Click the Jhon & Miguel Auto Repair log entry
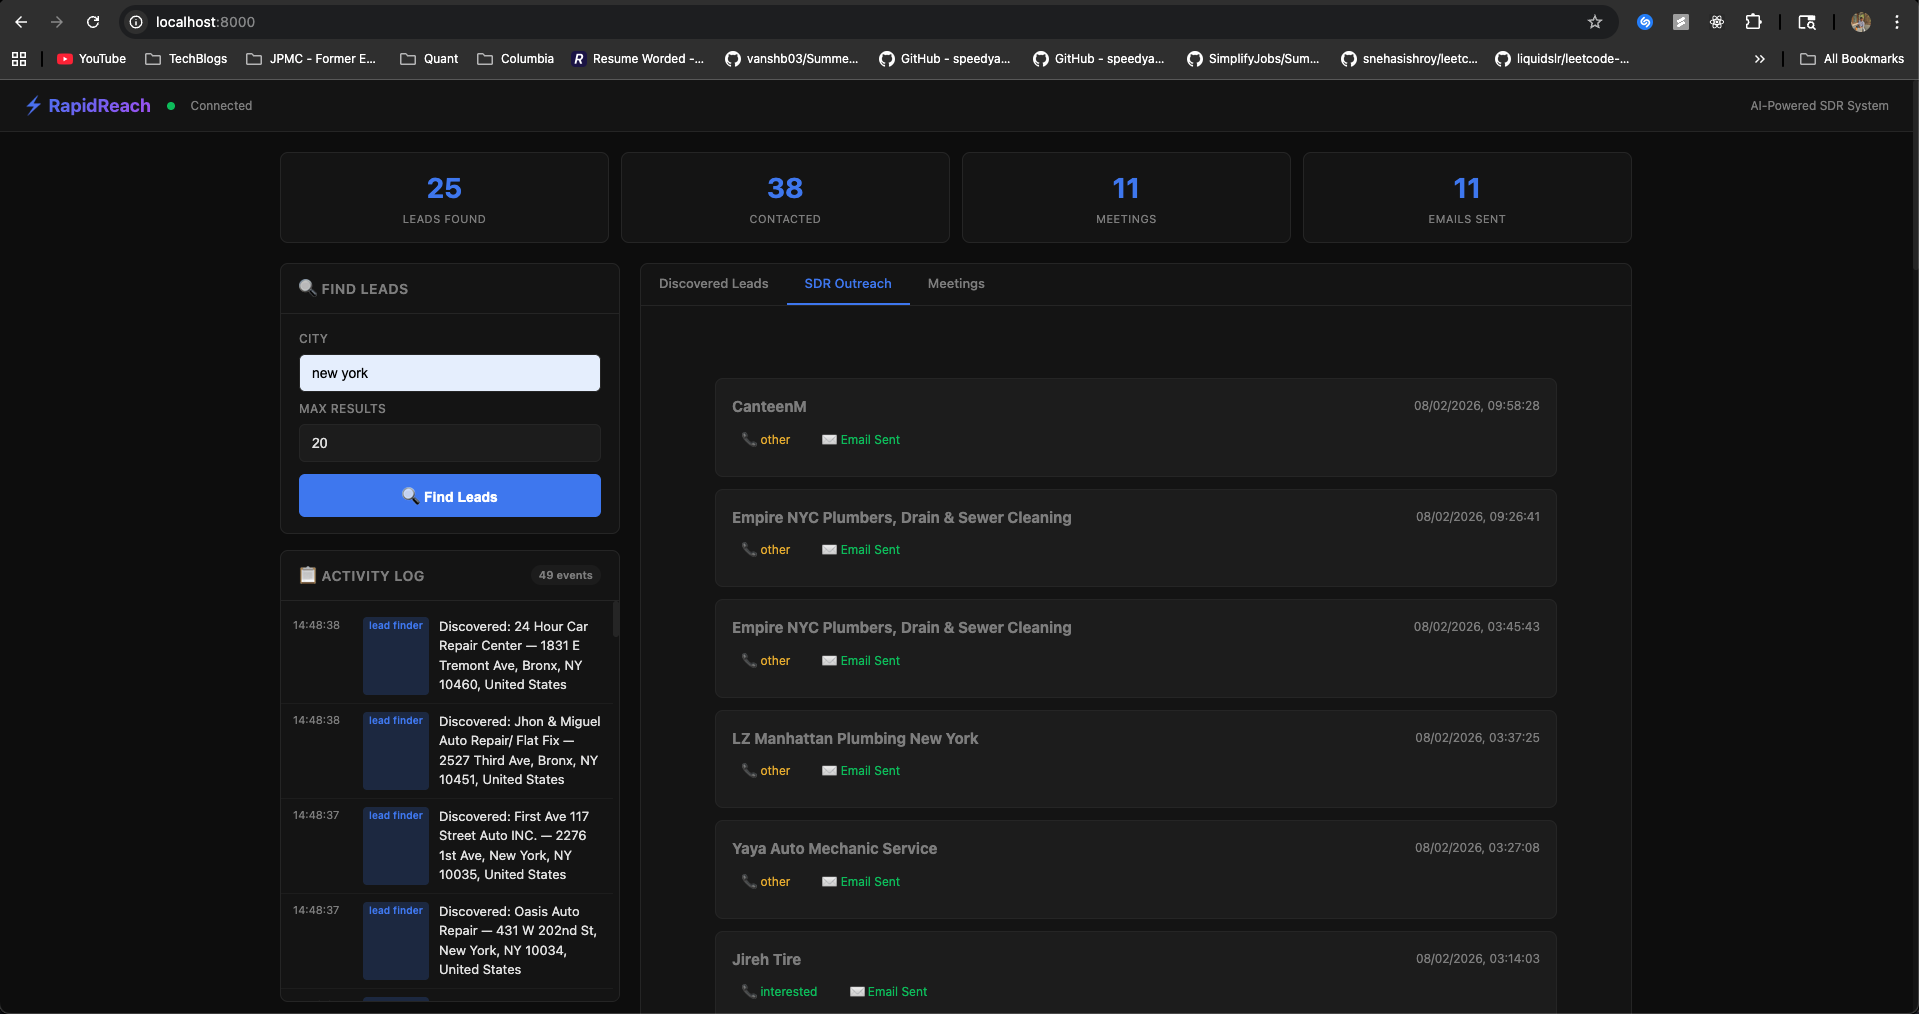Screen dimensions: 1919x1014 pos(447,750)
